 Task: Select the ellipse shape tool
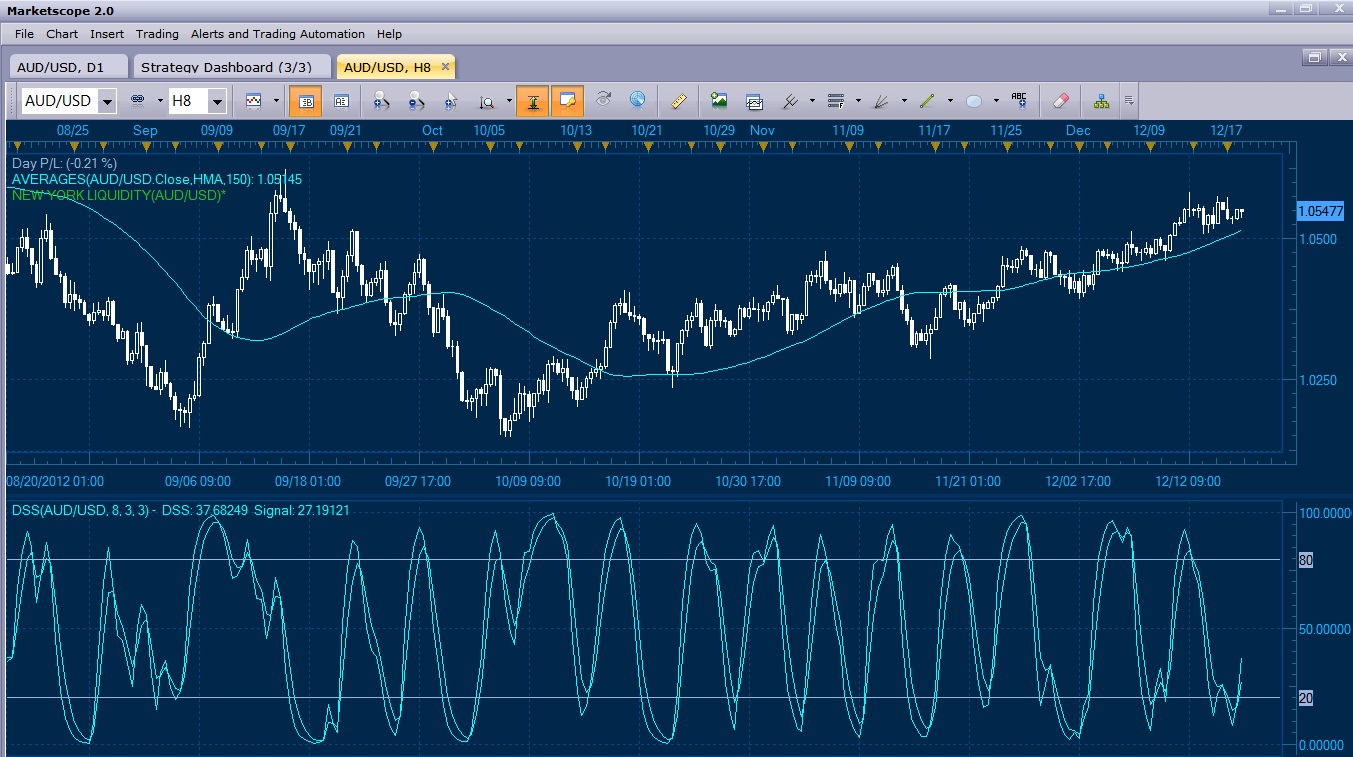point(974,101)
